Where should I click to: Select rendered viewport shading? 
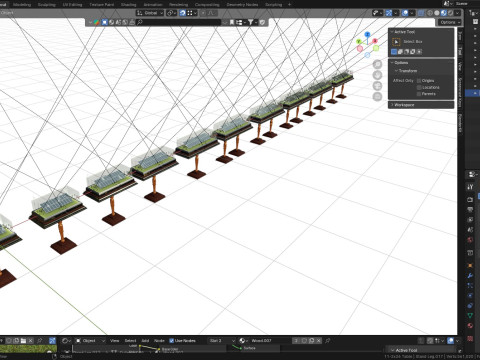pos(450,13)
